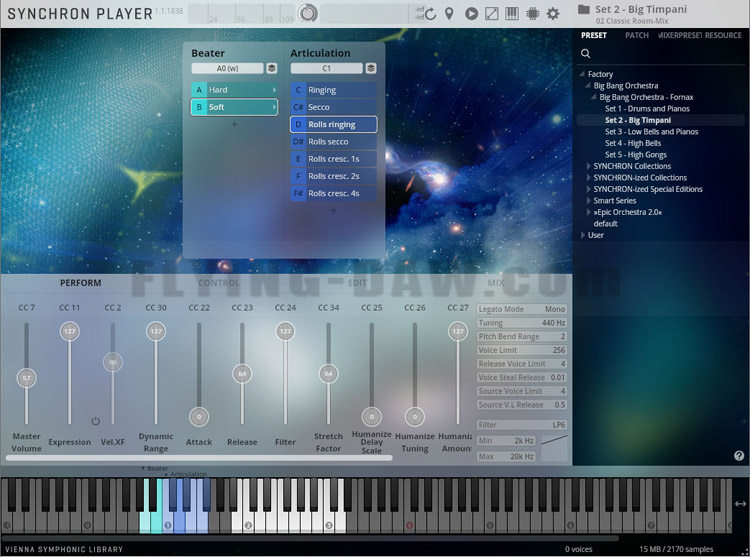750x557 pixels.
Task: Select Set 3 - Low Bells and Pianos preset
Action: point(651,132)
